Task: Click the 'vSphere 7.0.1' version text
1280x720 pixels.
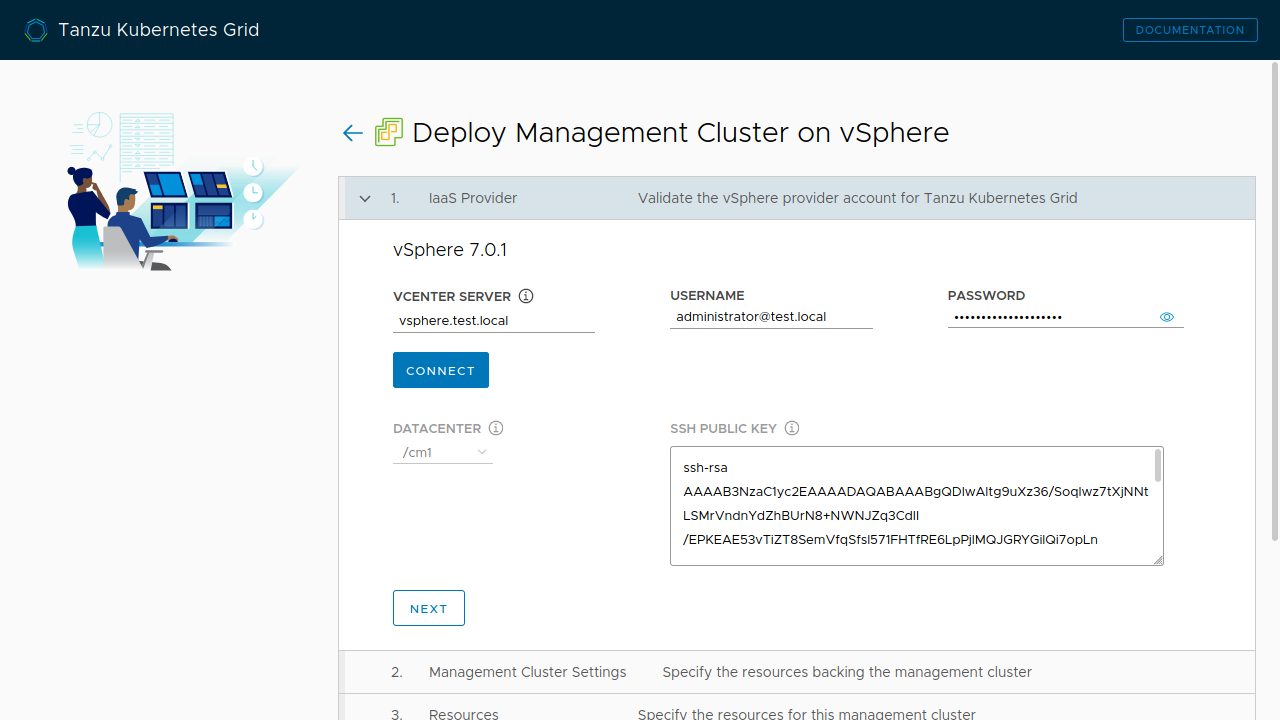Action: click(x=450, y=250)
